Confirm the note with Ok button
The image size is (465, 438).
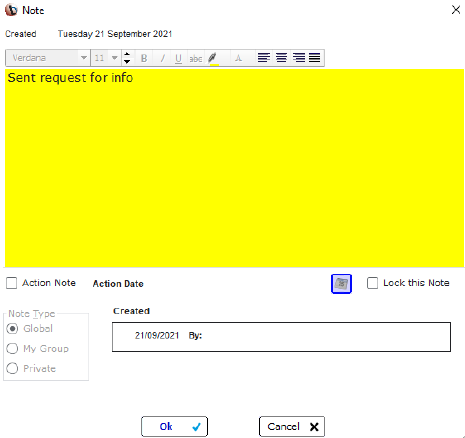174,426
